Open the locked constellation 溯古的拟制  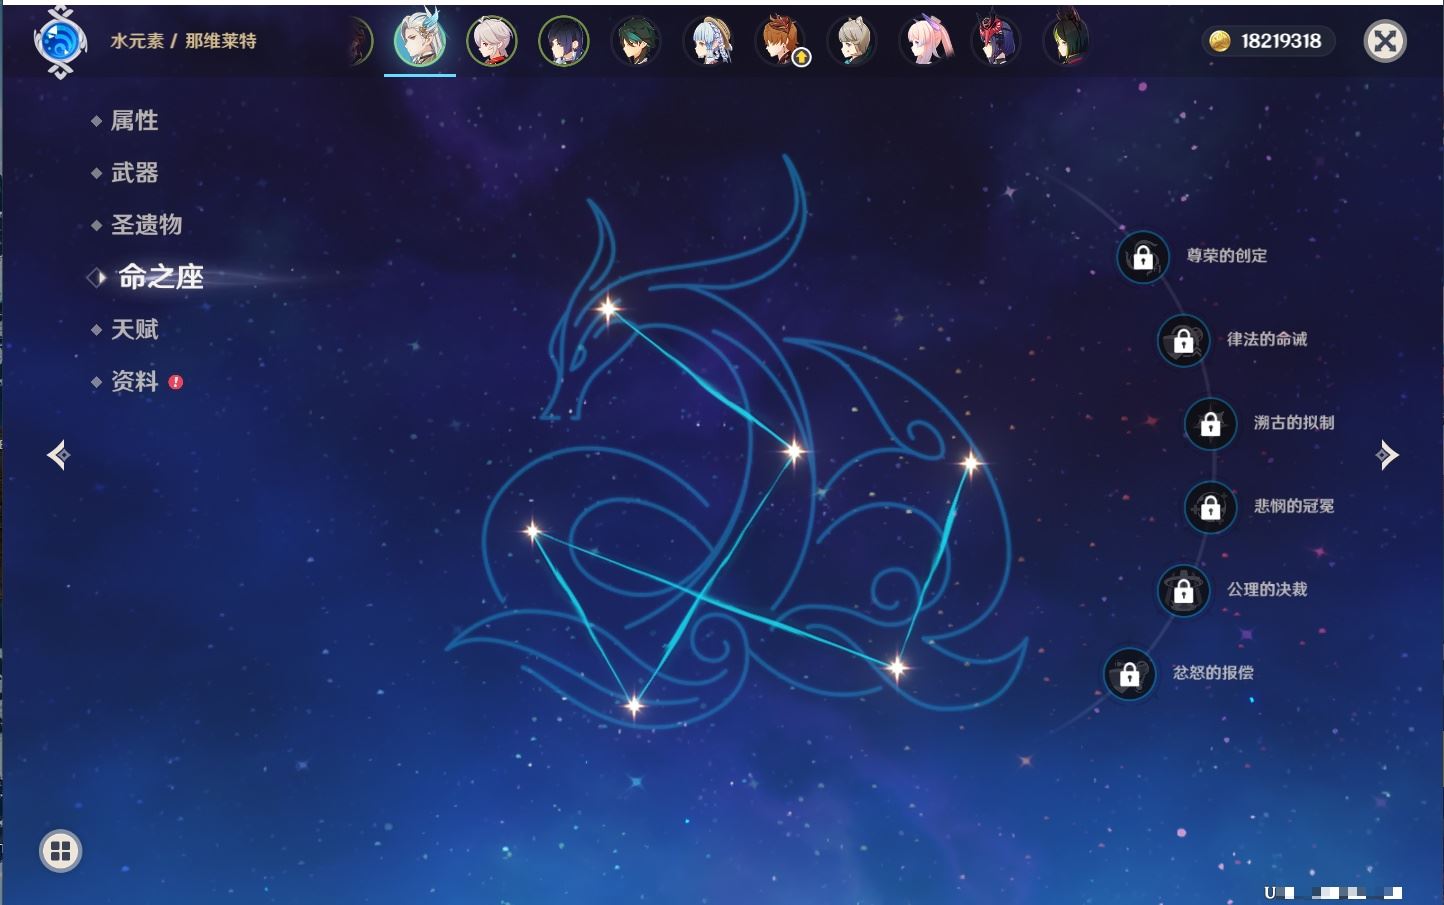click(x=1210, y=424)
